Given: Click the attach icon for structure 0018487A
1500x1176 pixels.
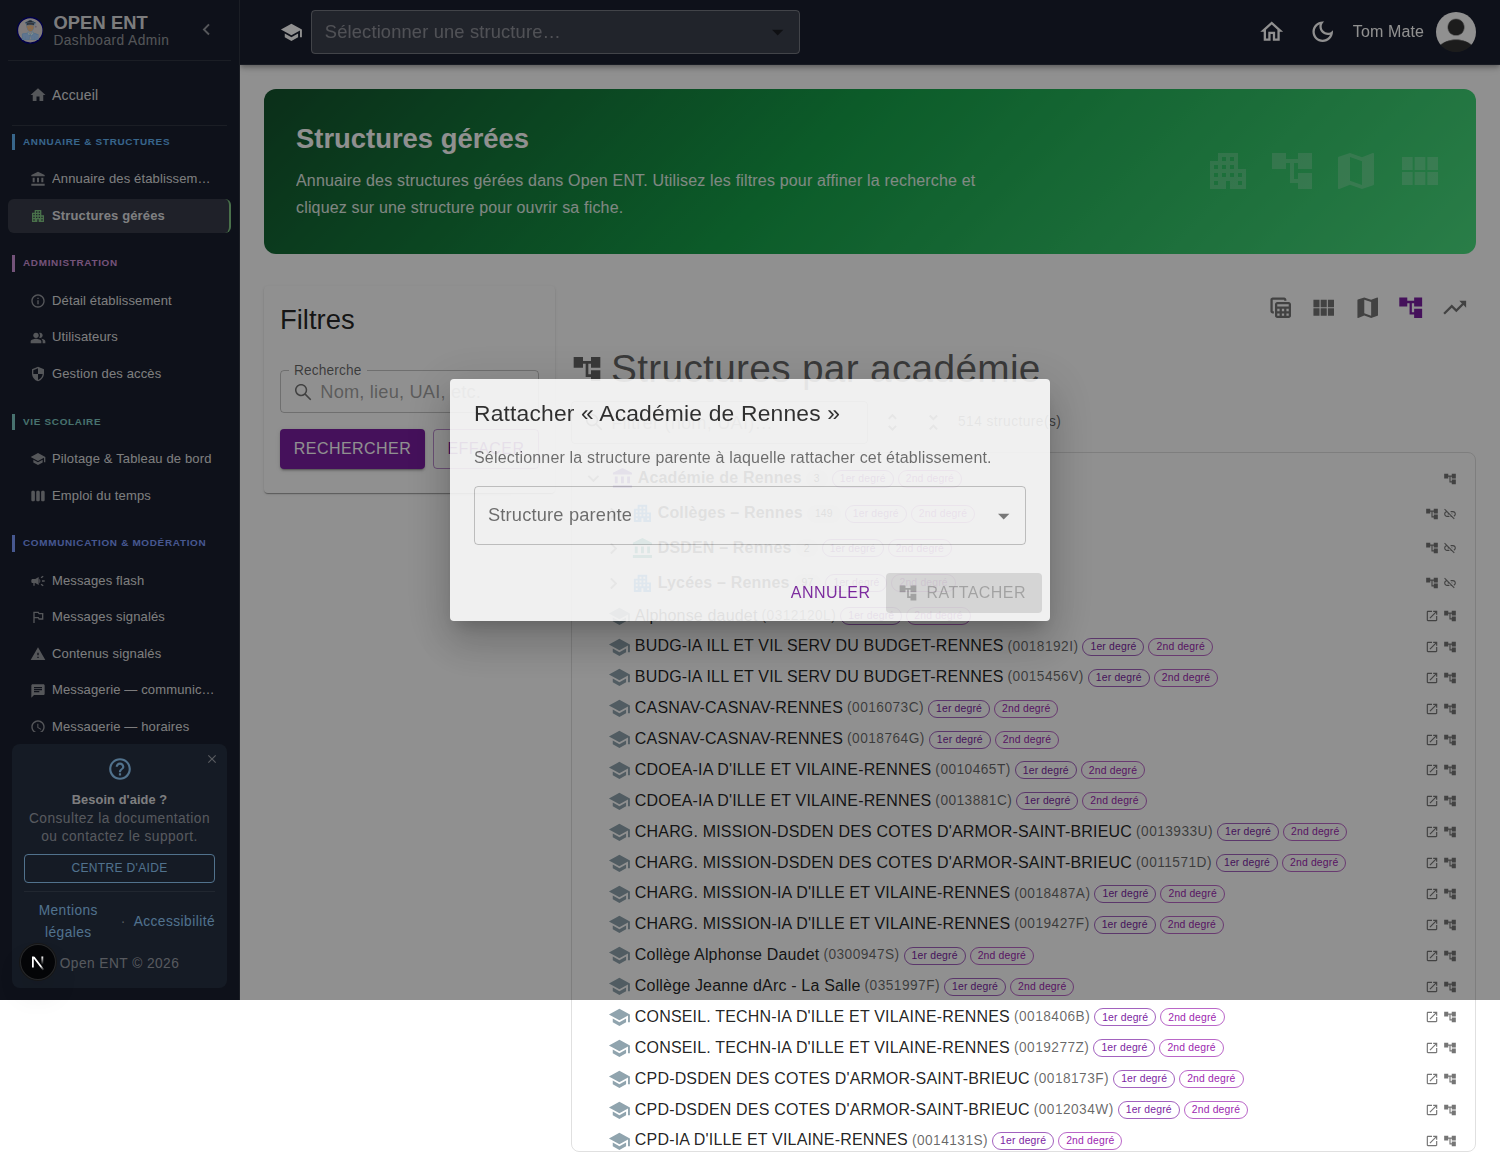Looking at the screenshot, I should click(1450, 894).
